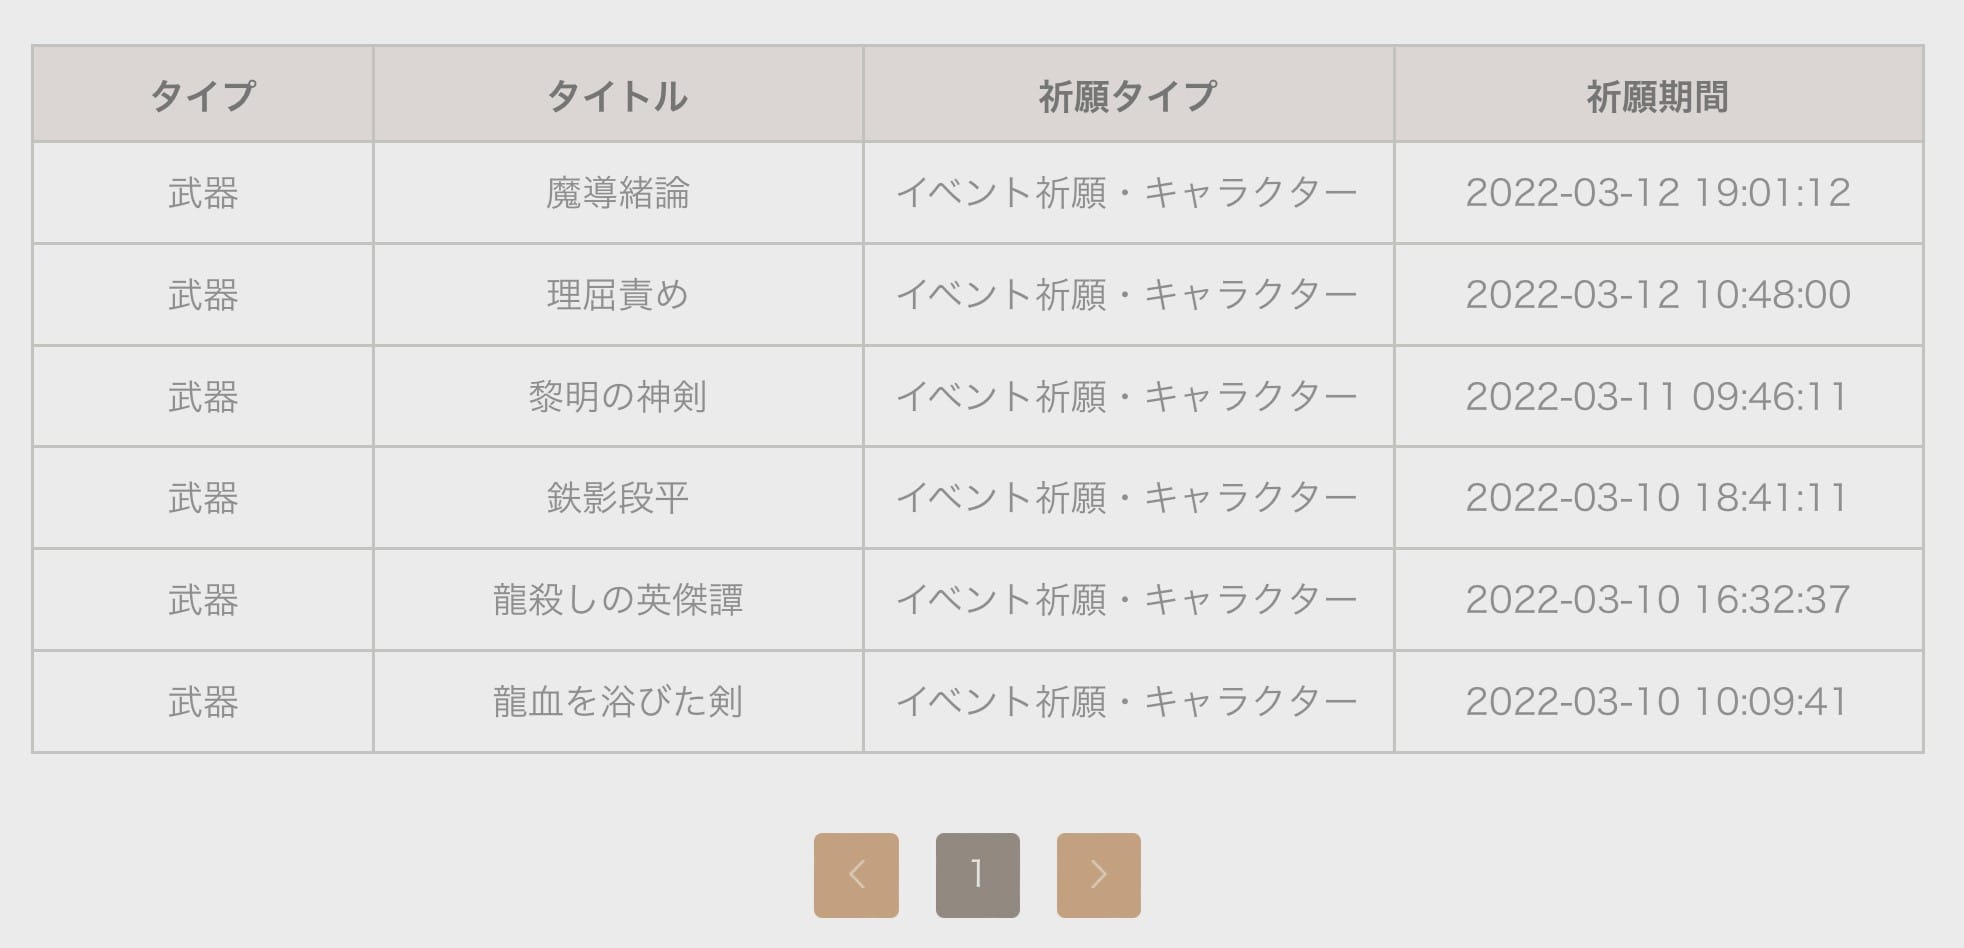
Task: Click the タイプ column header
Action: click(x=201, y=93)
